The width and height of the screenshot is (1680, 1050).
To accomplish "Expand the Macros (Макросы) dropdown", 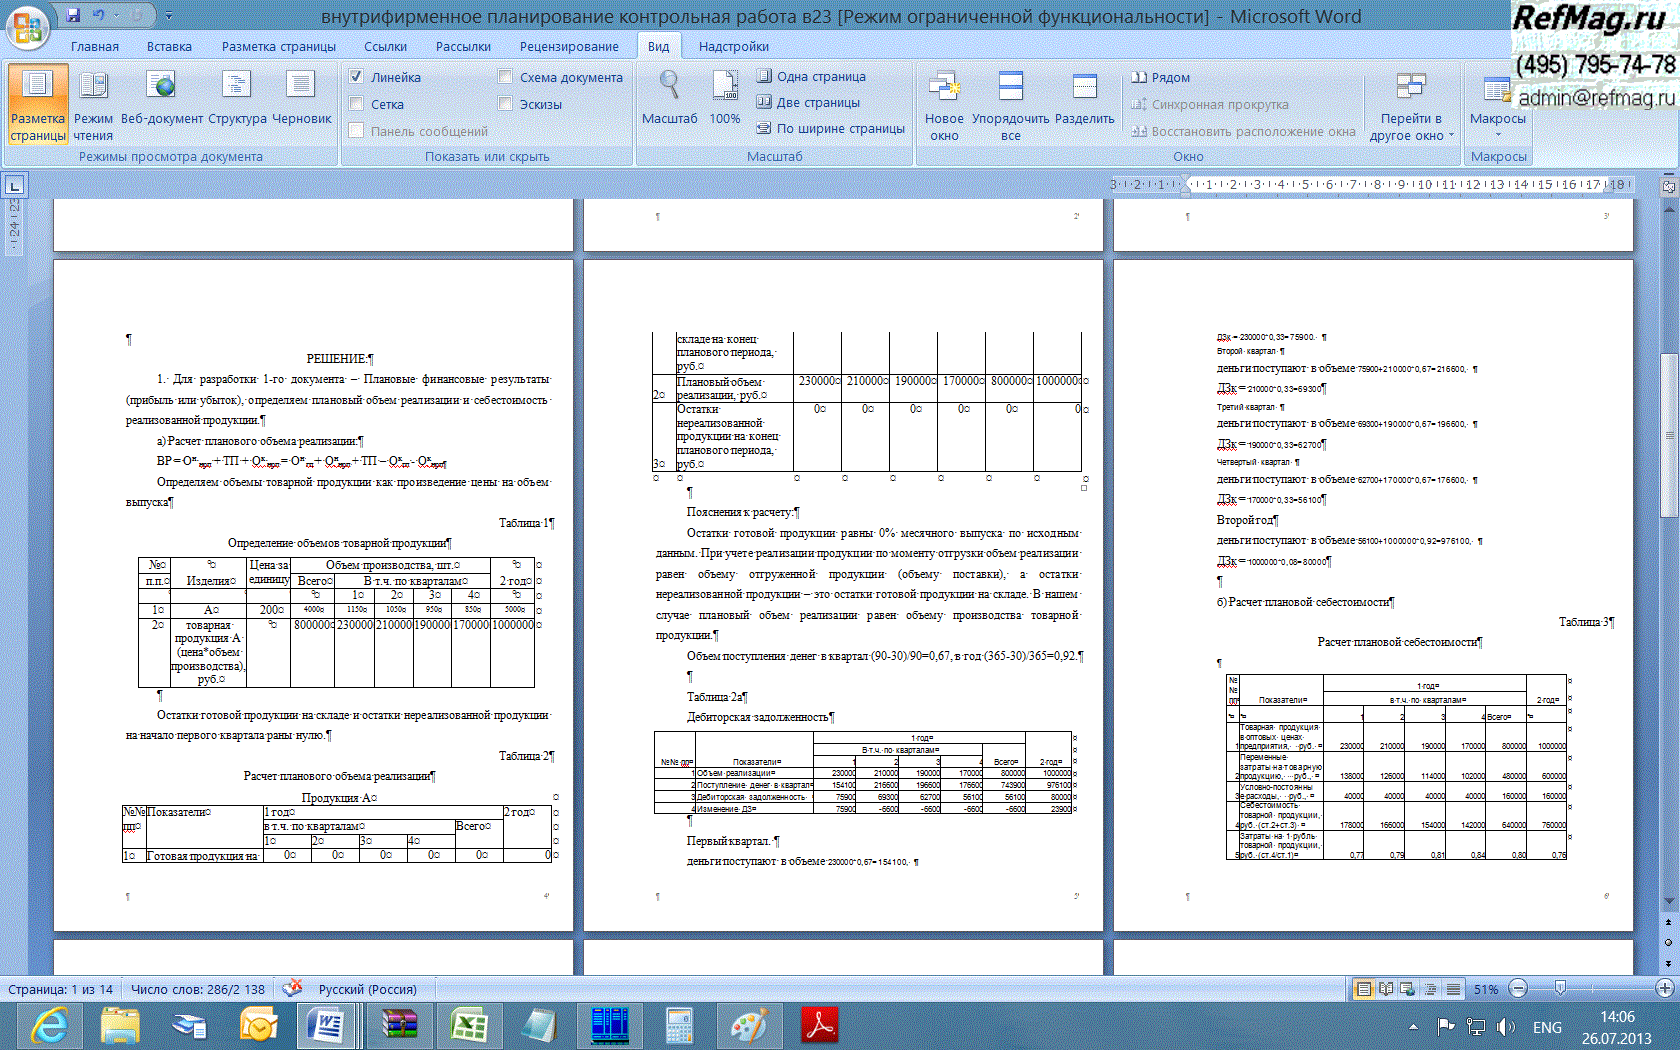I will [x=1497, y=133].
